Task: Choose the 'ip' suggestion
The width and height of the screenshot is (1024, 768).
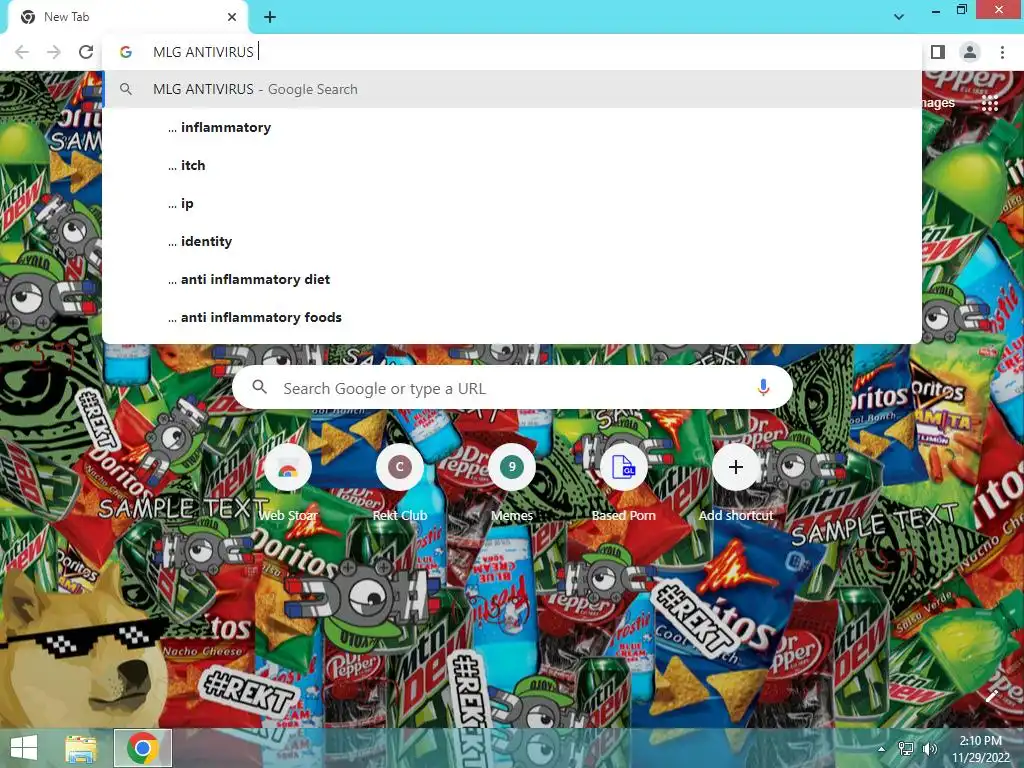Action: tap(512, 203)
